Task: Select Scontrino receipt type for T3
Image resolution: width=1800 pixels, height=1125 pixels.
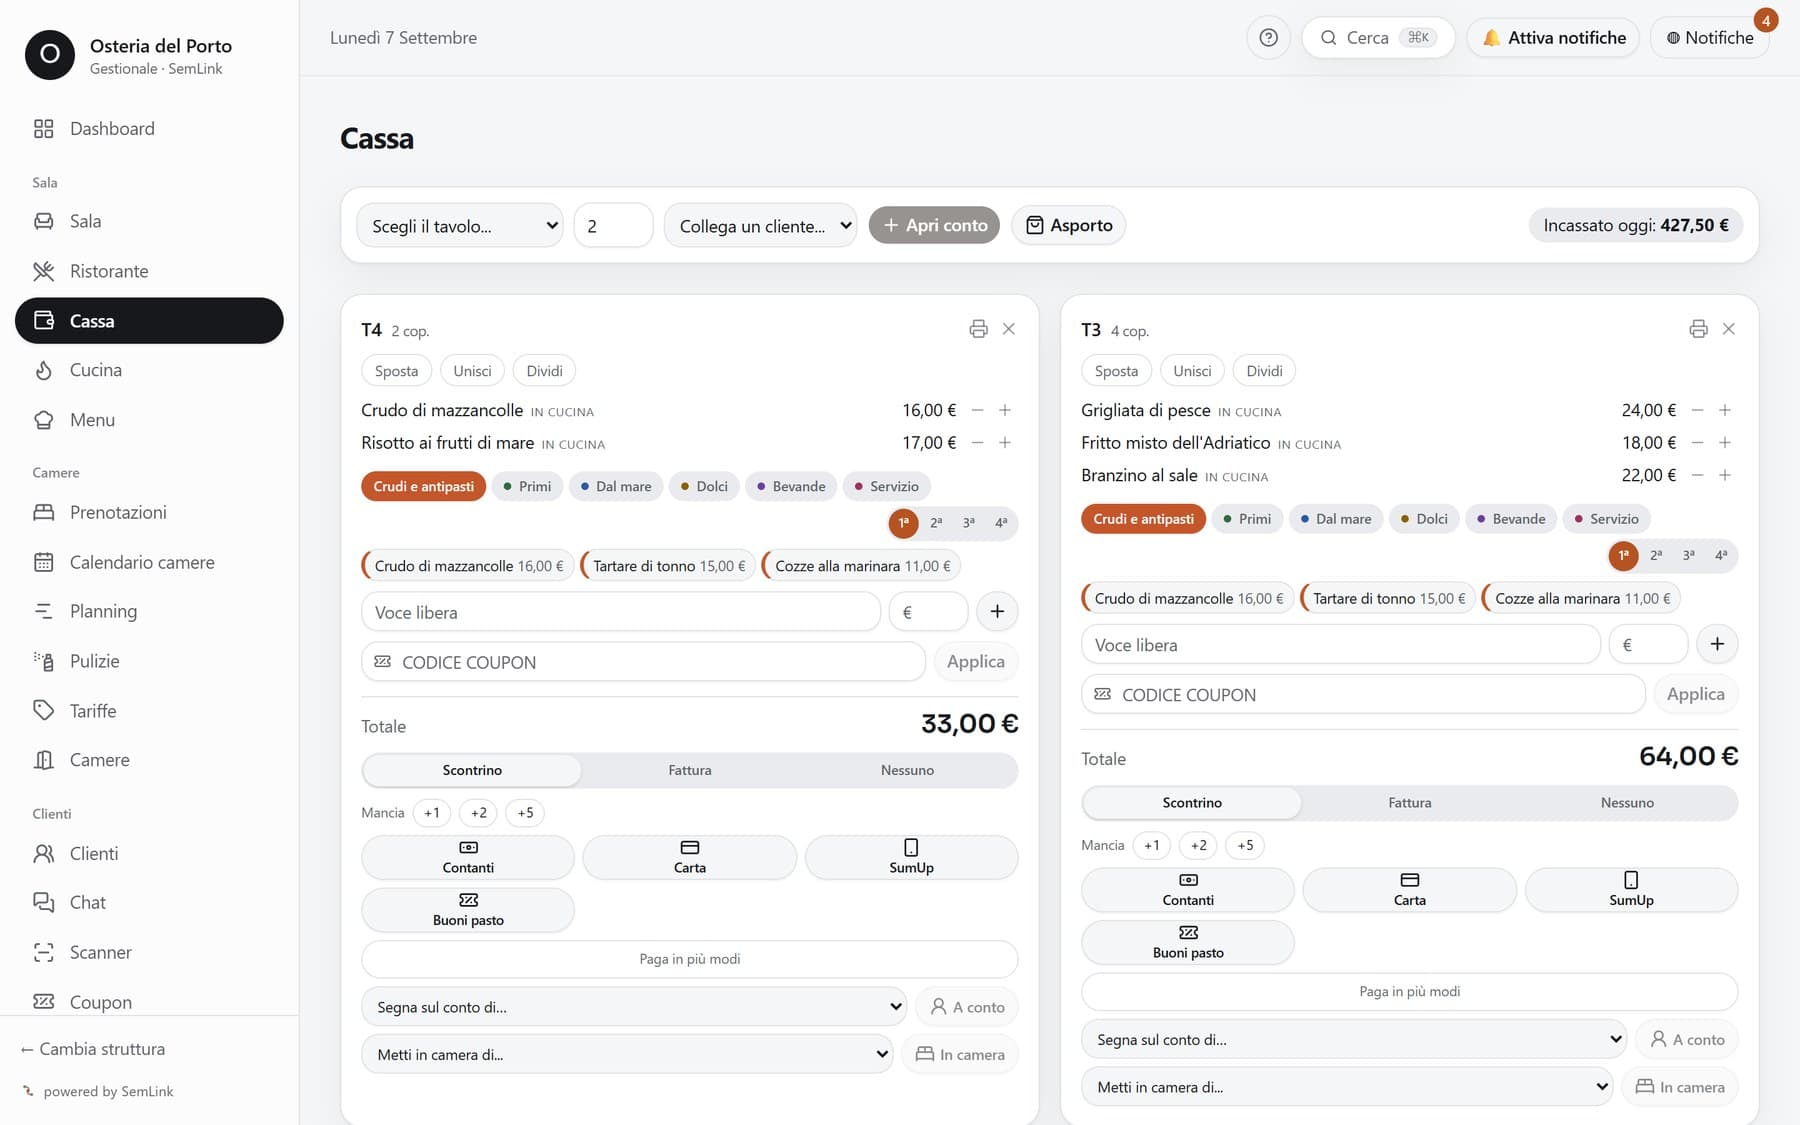Action: point(1192,802)
